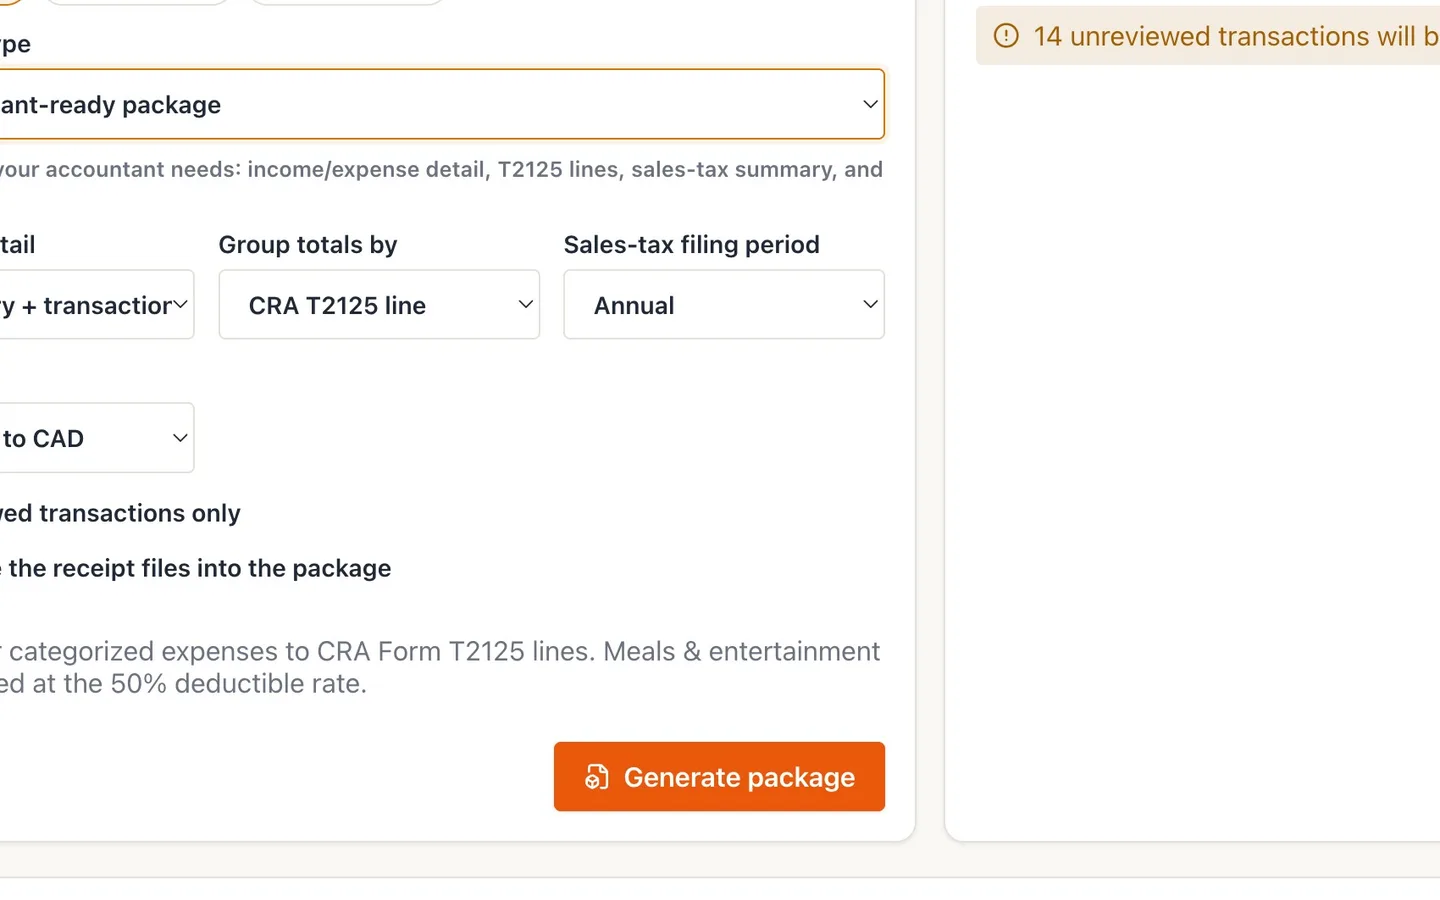Open the export type dropdown showing "ant-ready package"
This screenshot has width=1440, height=900.
pyautogui.click(x=441, y=104)
